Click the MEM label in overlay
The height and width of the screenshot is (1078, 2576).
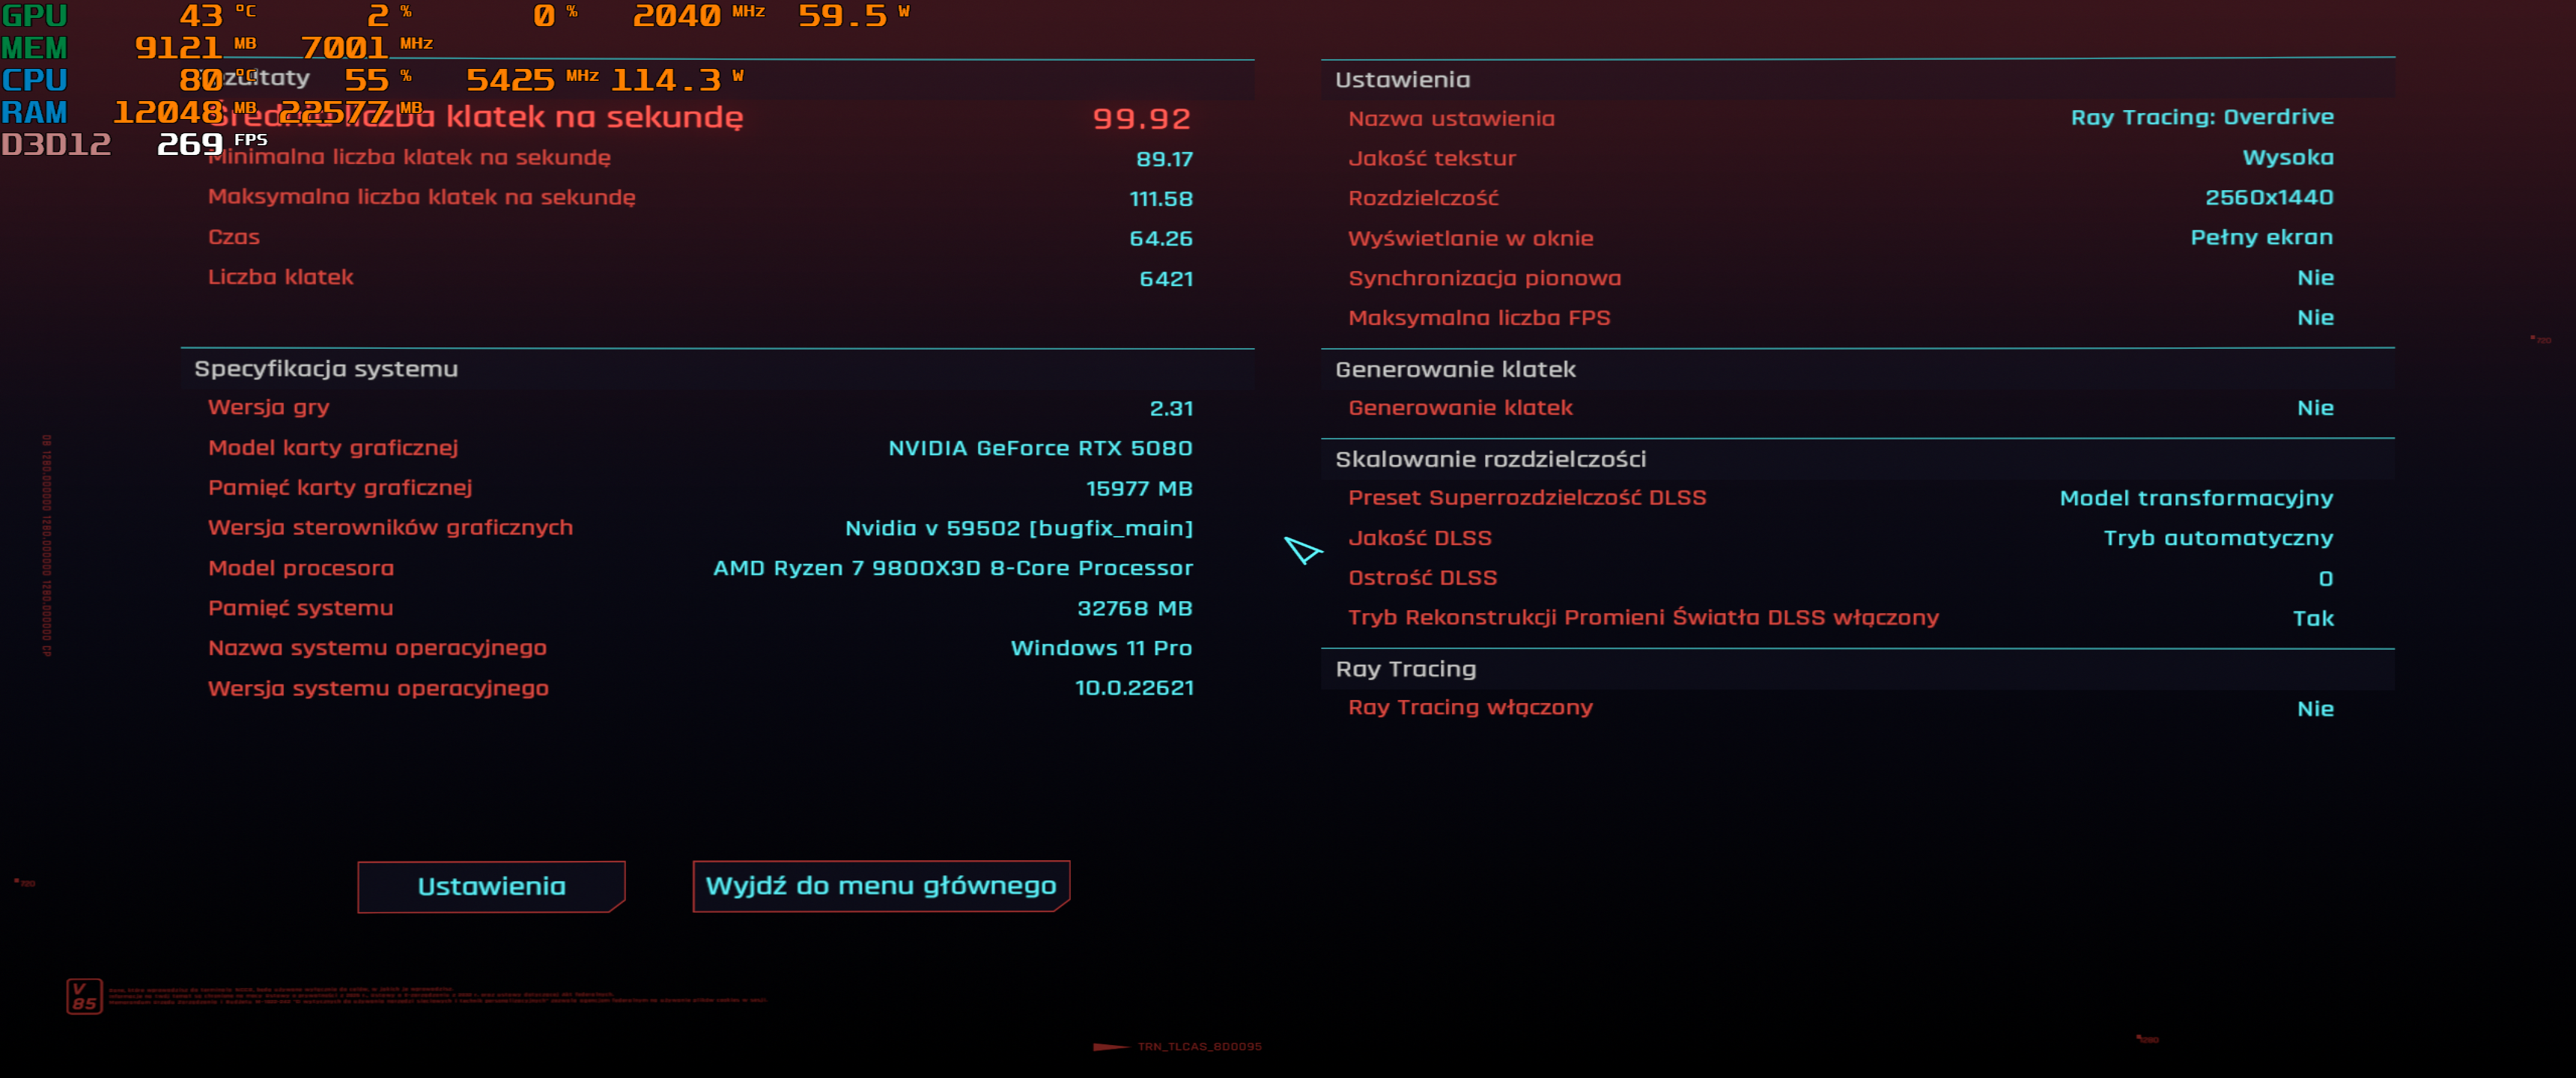click(34, 48)
